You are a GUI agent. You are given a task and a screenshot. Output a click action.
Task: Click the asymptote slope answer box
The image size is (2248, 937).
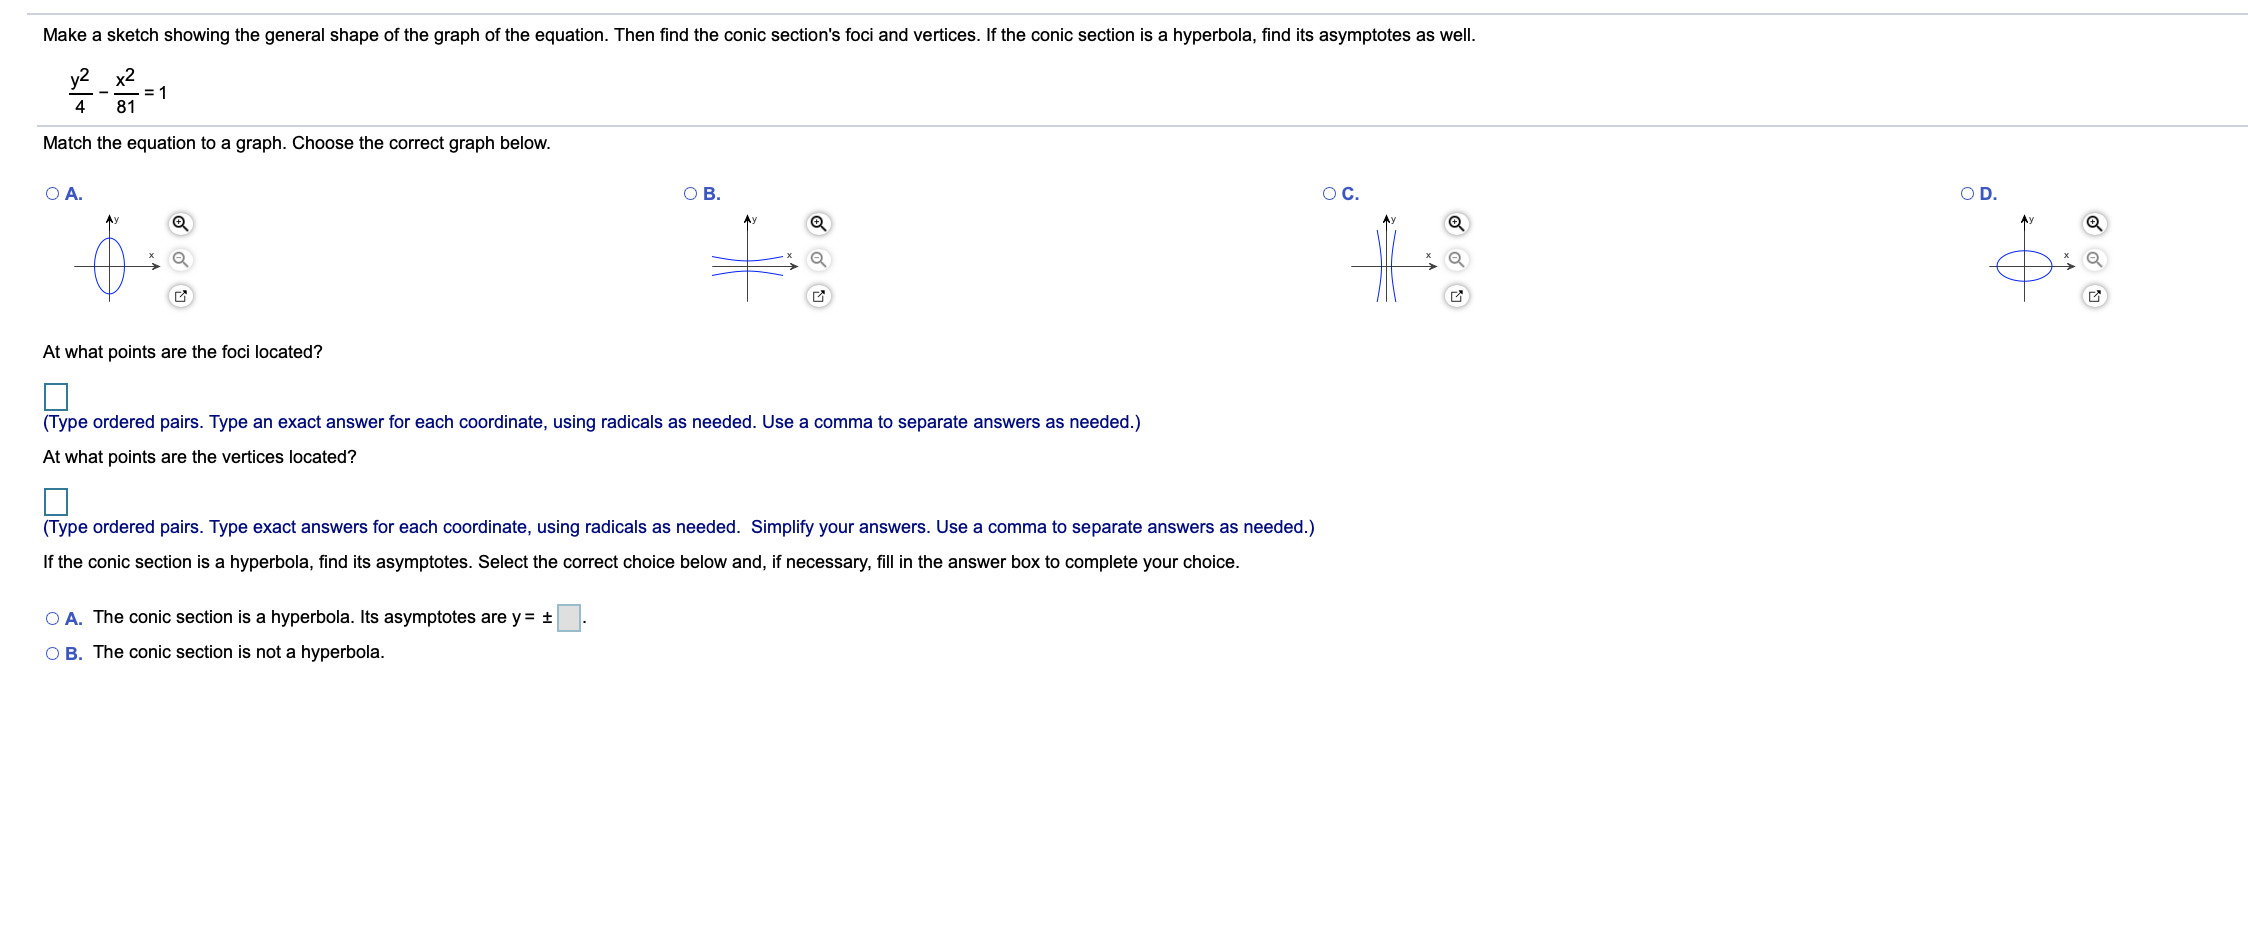pos(567,618)
